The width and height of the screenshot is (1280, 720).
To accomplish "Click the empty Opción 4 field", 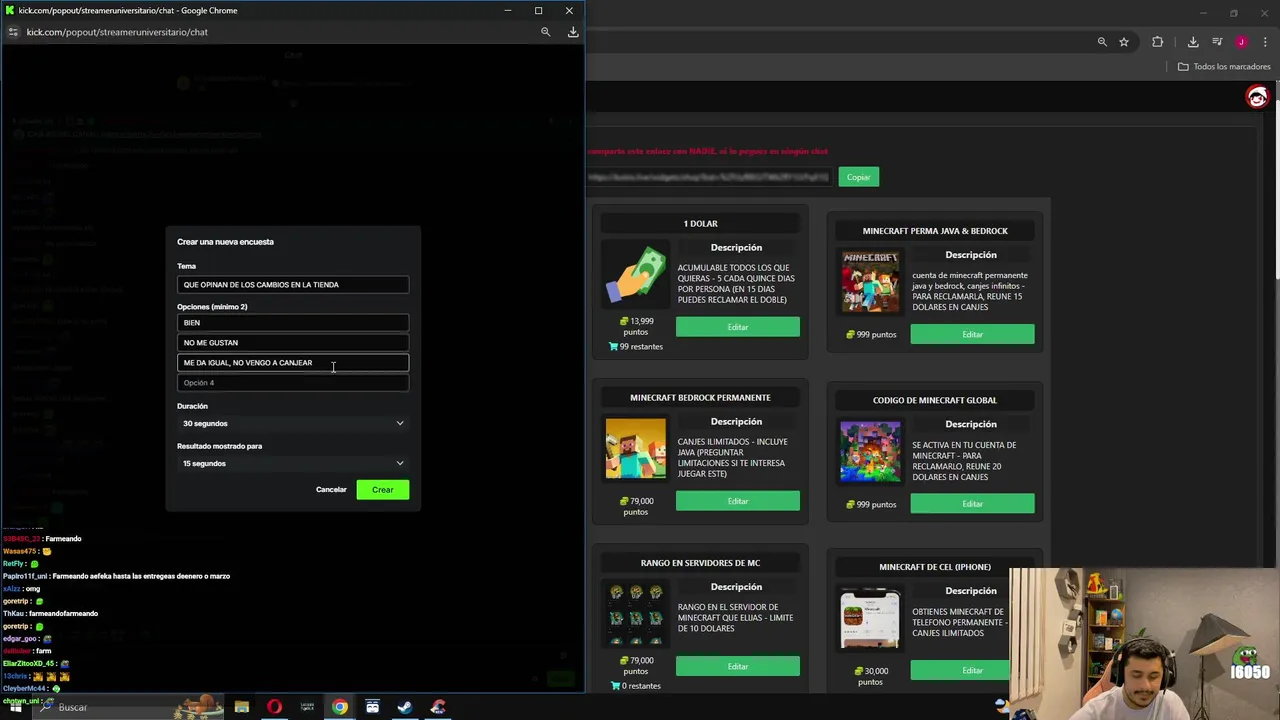I will coord(293,383).
